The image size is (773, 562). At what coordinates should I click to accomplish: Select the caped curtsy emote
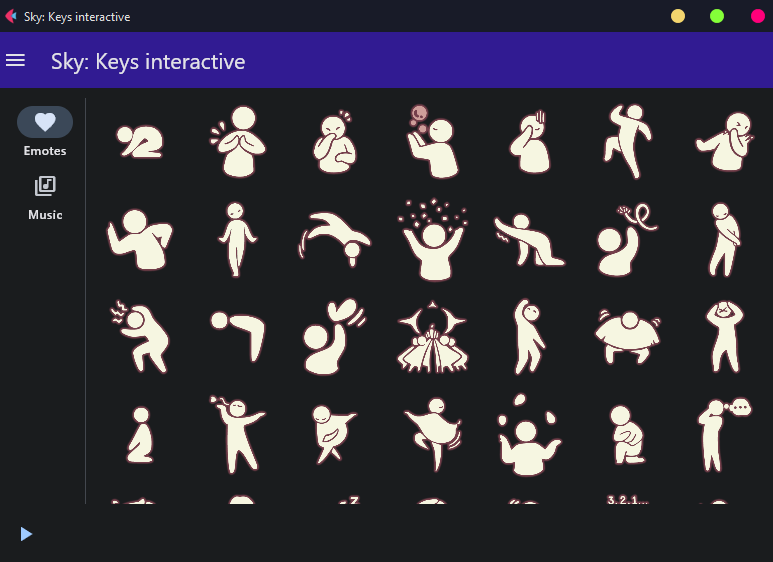coord(335,435)
